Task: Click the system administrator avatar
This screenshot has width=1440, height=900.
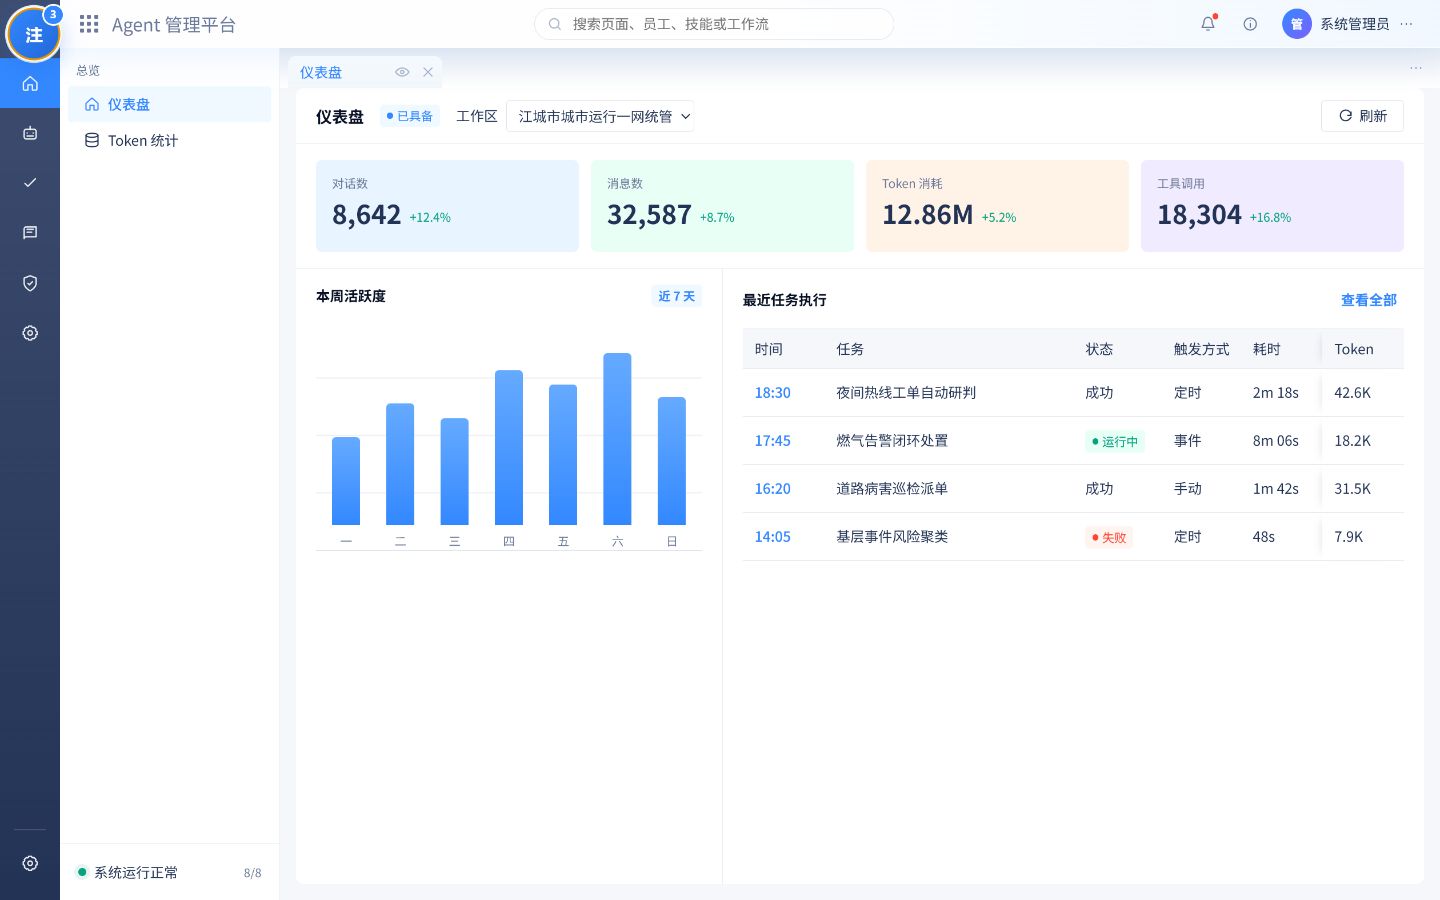Action: click(1296, 24)
